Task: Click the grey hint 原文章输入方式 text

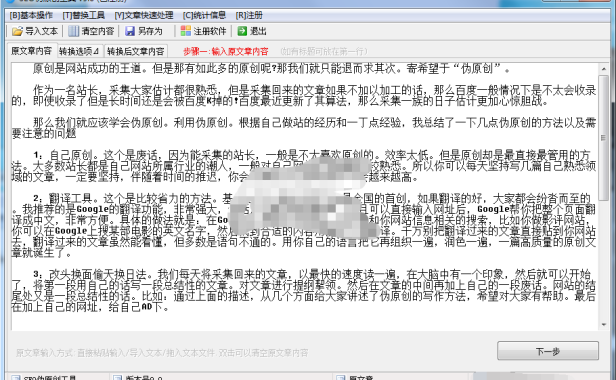Action: tap(162, 353)
